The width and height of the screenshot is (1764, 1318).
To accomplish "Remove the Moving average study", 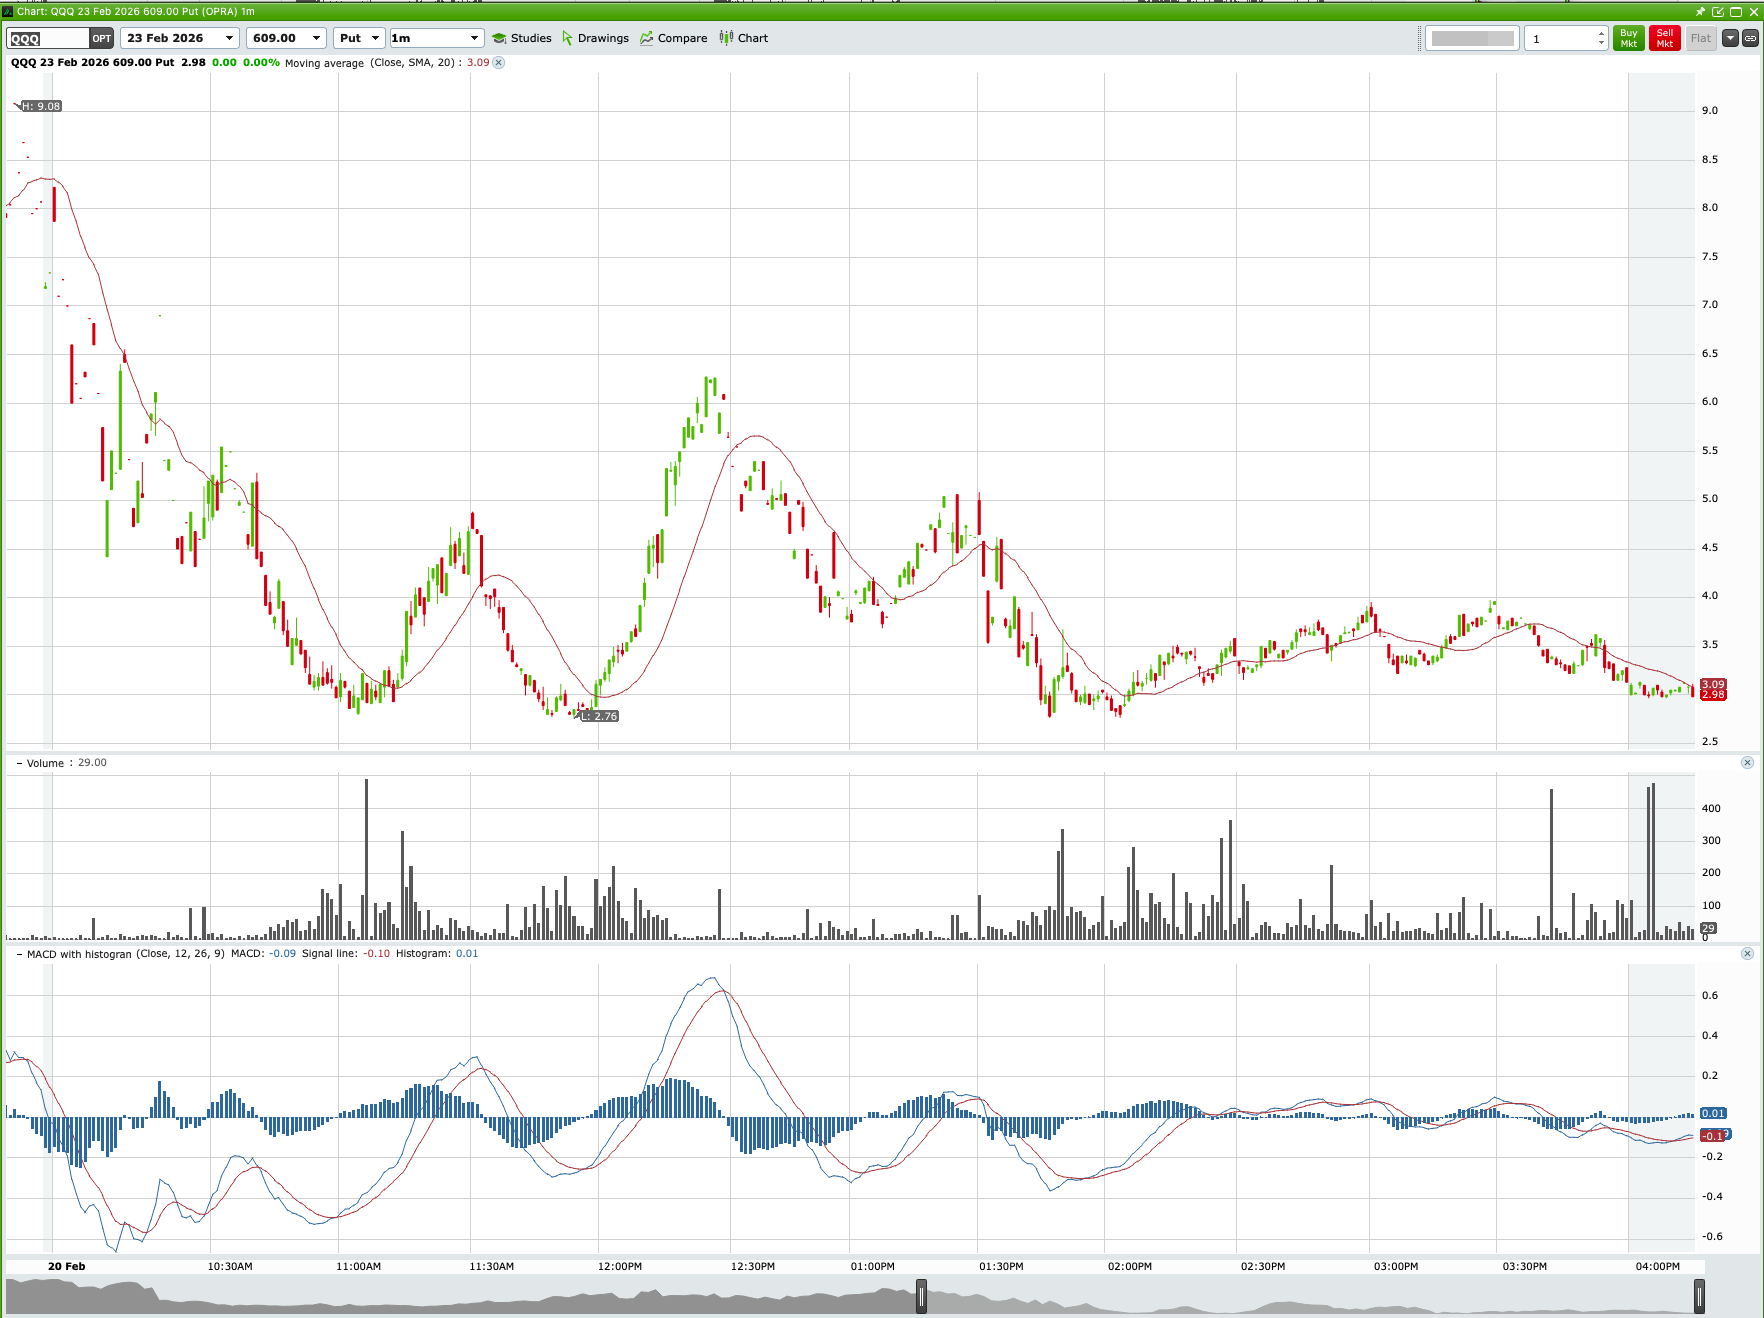I will (498, 62).
